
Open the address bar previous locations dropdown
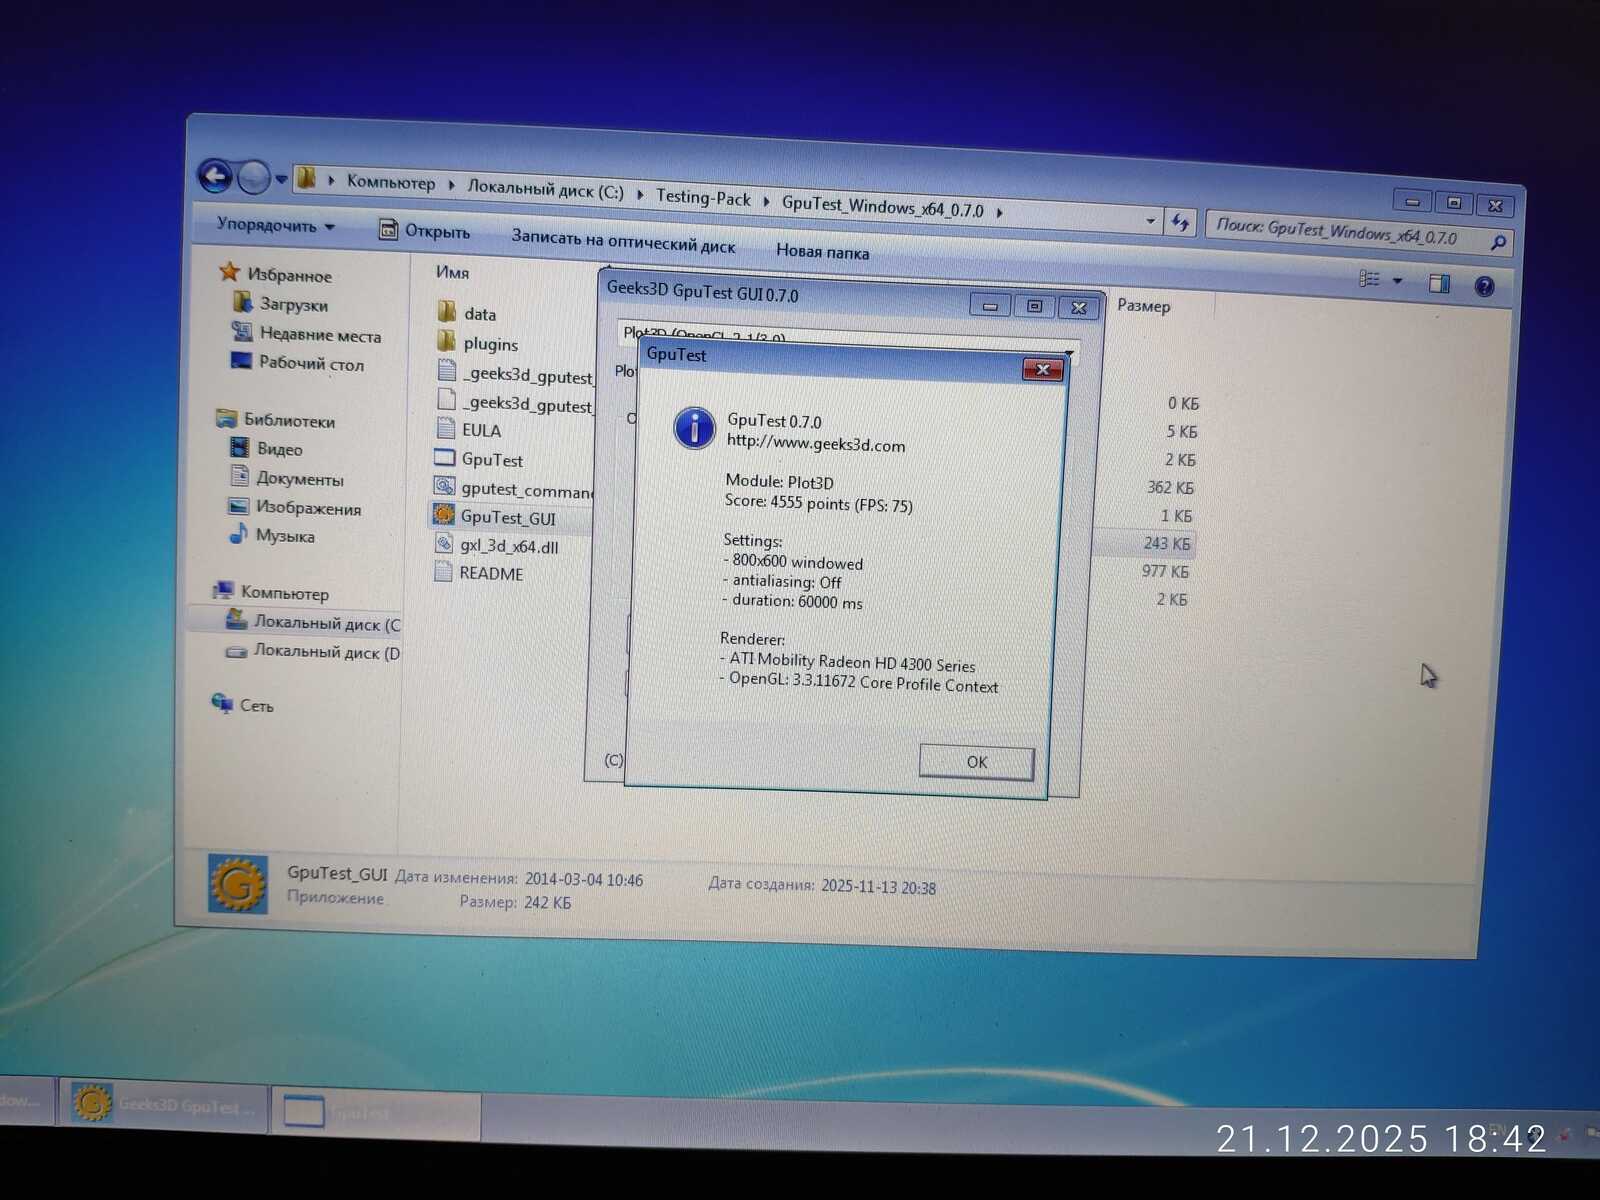click(x=1151, y=220)
